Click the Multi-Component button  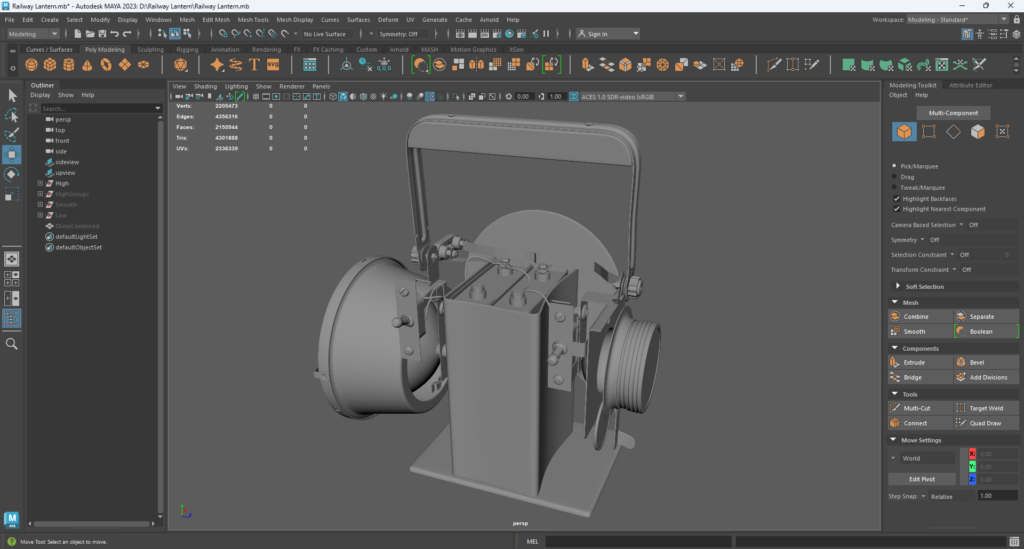[953, 113]
